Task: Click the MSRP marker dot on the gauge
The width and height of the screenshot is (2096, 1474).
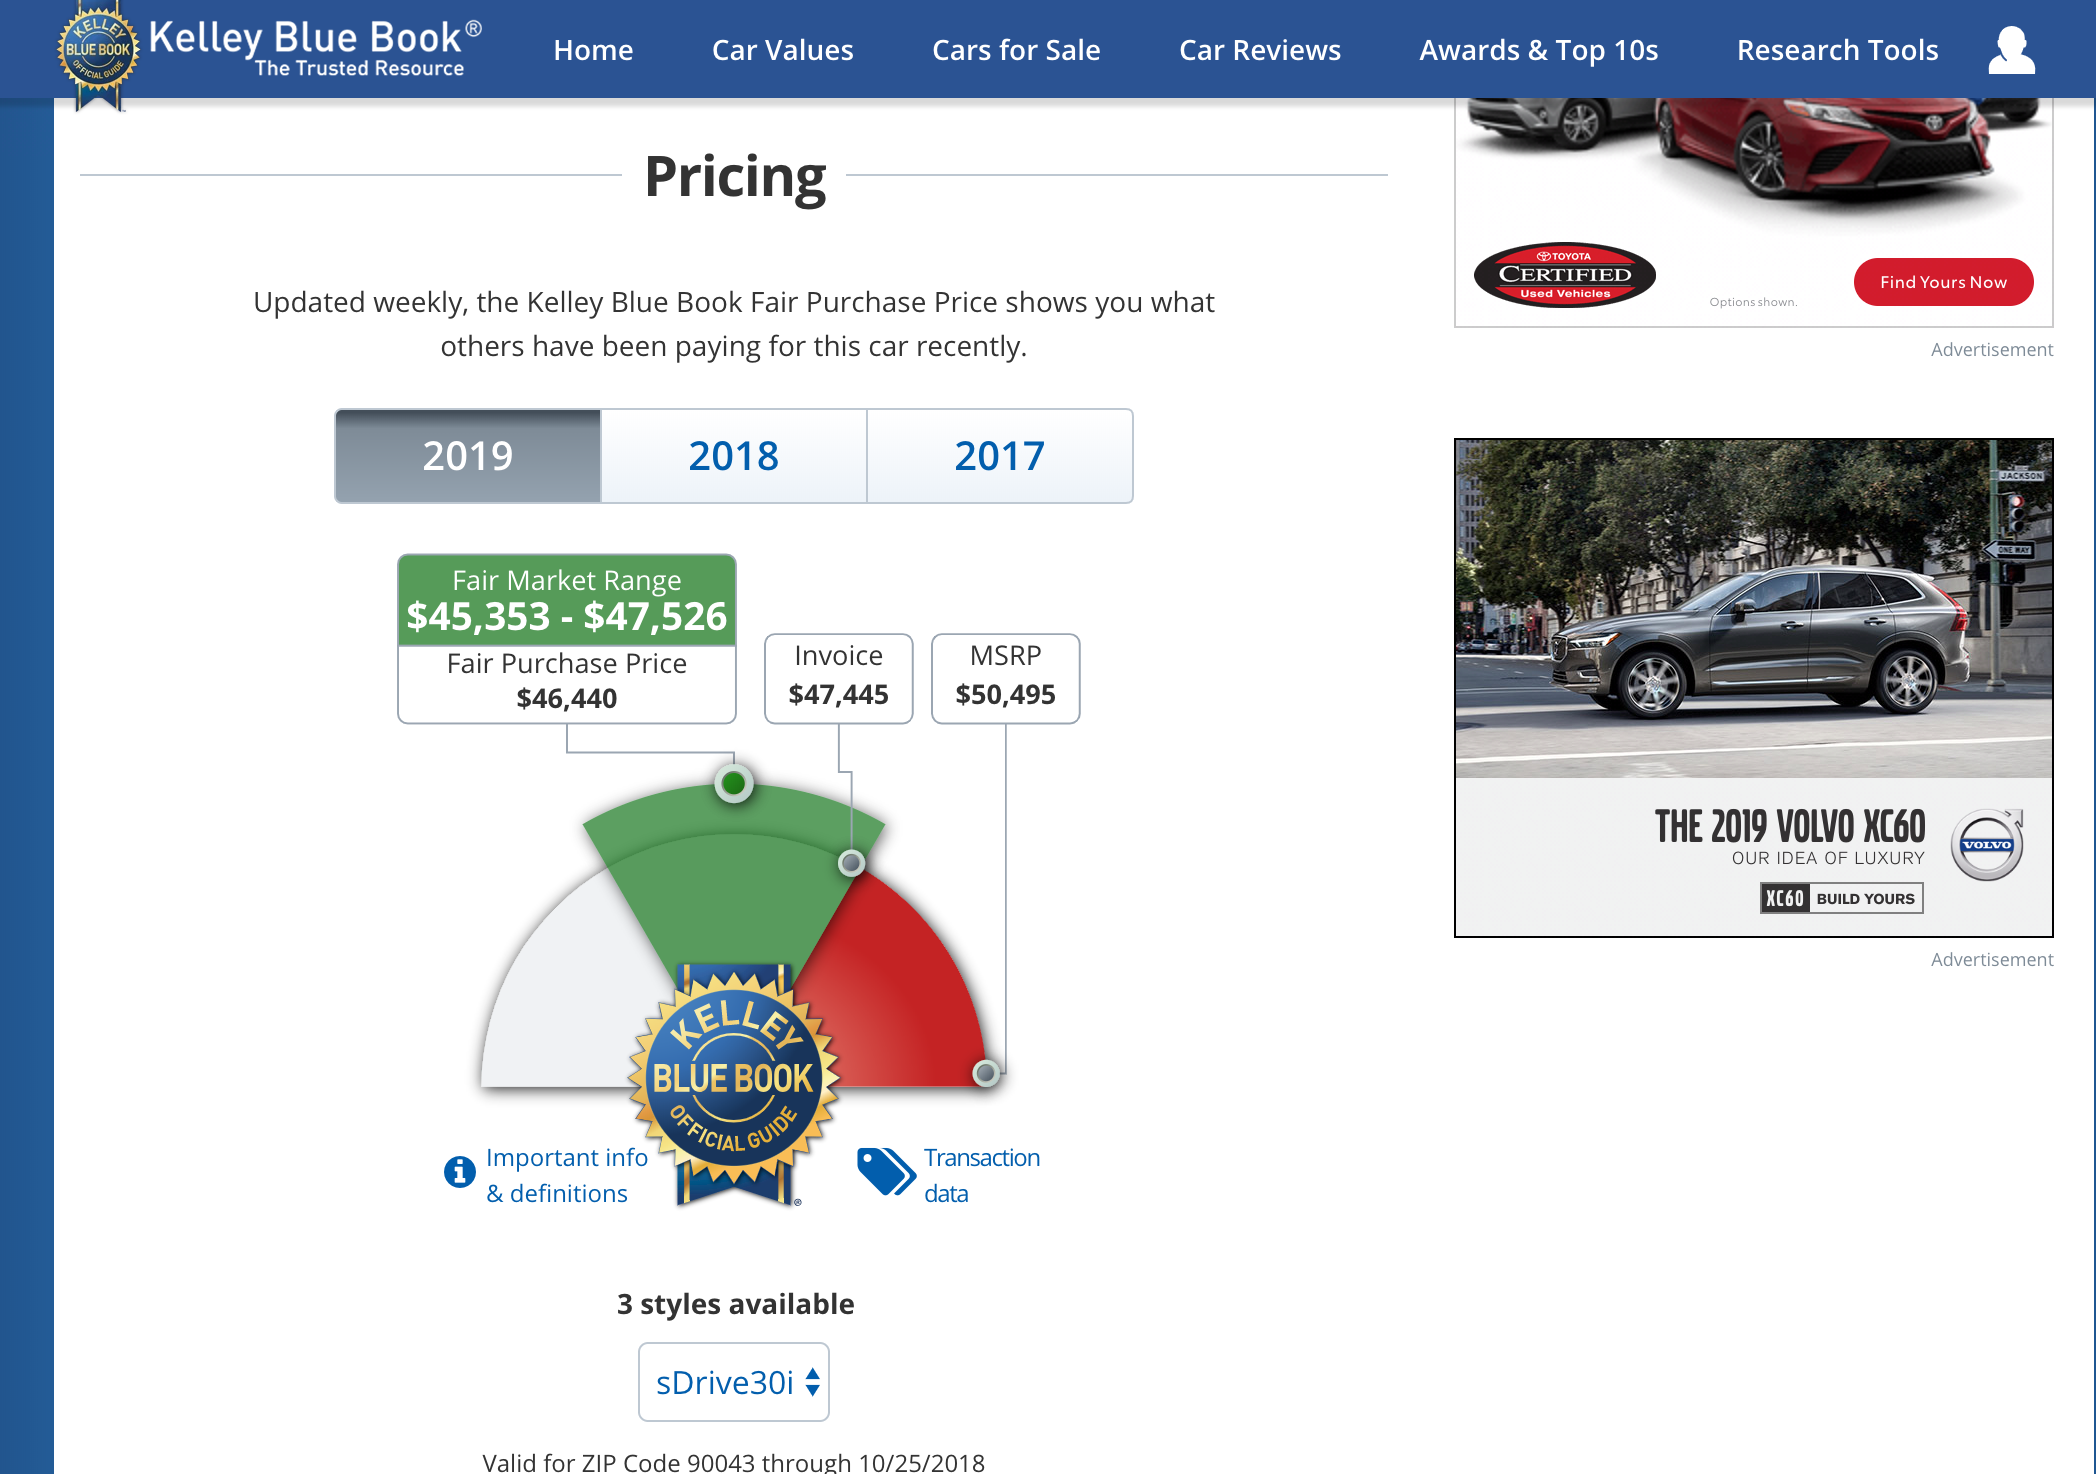Action: [986, 1073]
